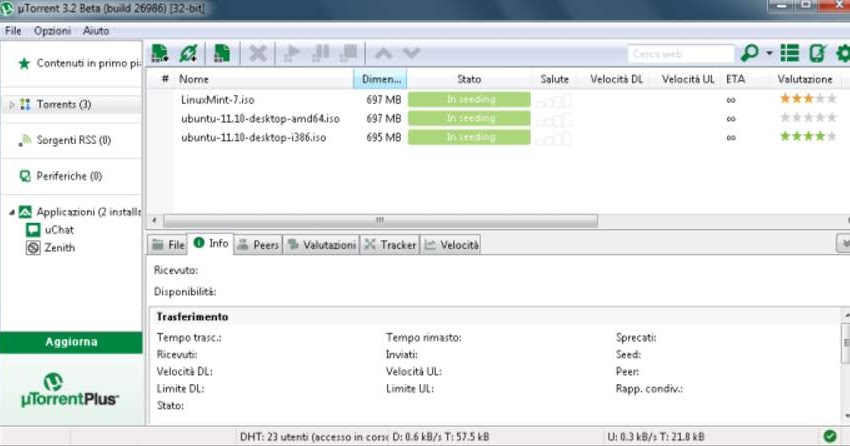Click the Pause torrent icon
Viewport: 850px width, 446px height.
(x=320, y=53)
